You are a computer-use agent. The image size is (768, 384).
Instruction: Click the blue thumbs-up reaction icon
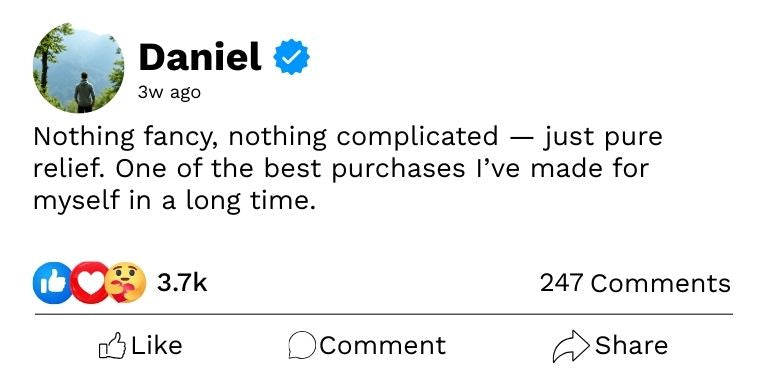pos(52,283)
